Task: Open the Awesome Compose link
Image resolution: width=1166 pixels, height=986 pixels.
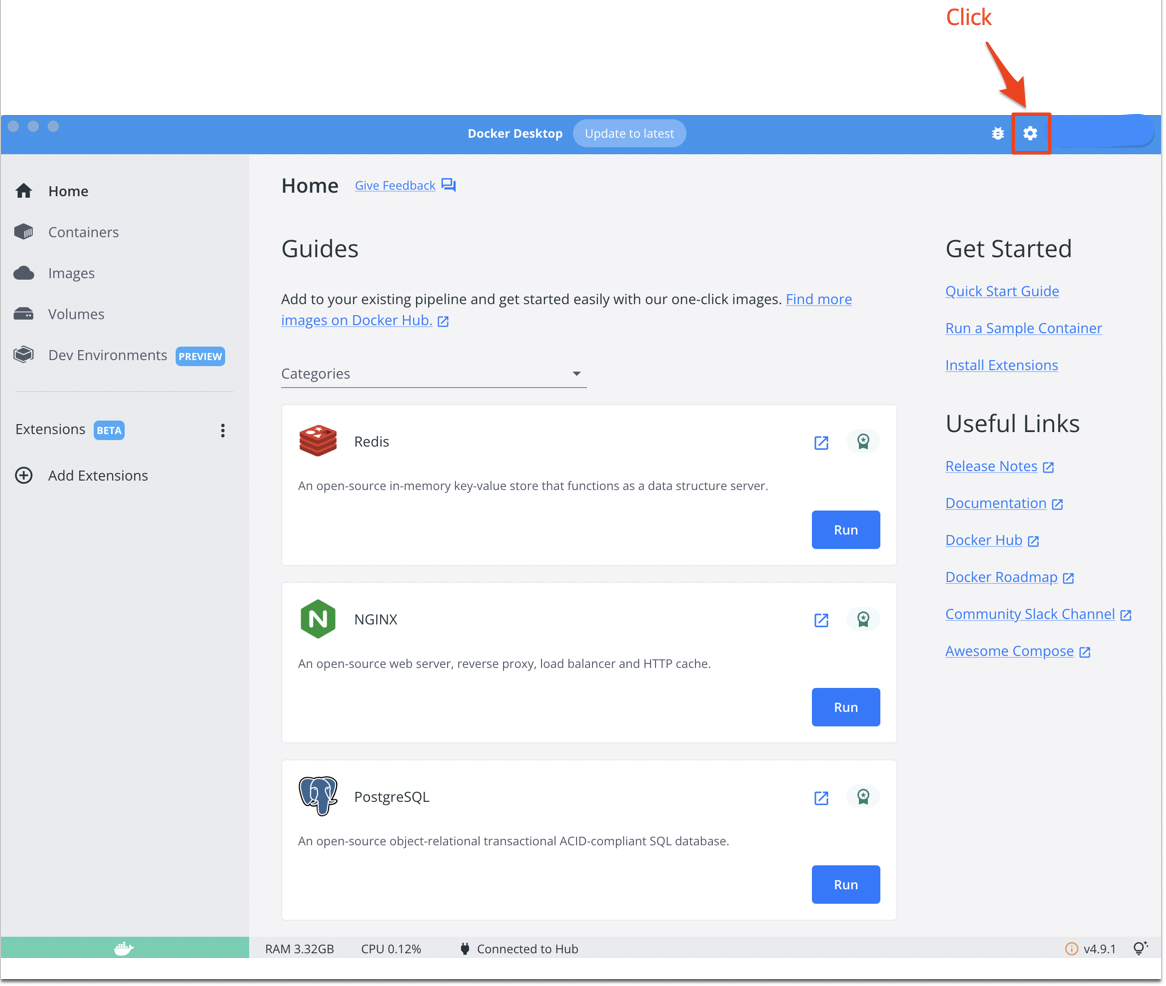Action: 1011,652
